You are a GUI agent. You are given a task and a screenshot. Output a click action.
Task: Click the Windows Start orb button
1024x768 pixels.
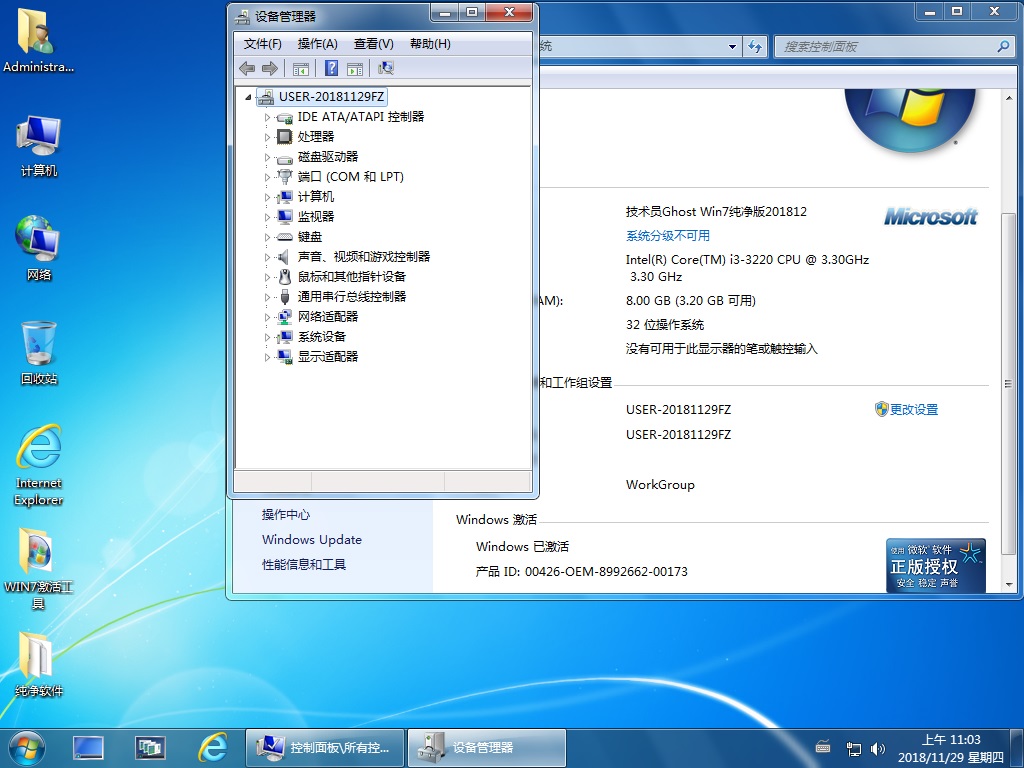point(27,747)
